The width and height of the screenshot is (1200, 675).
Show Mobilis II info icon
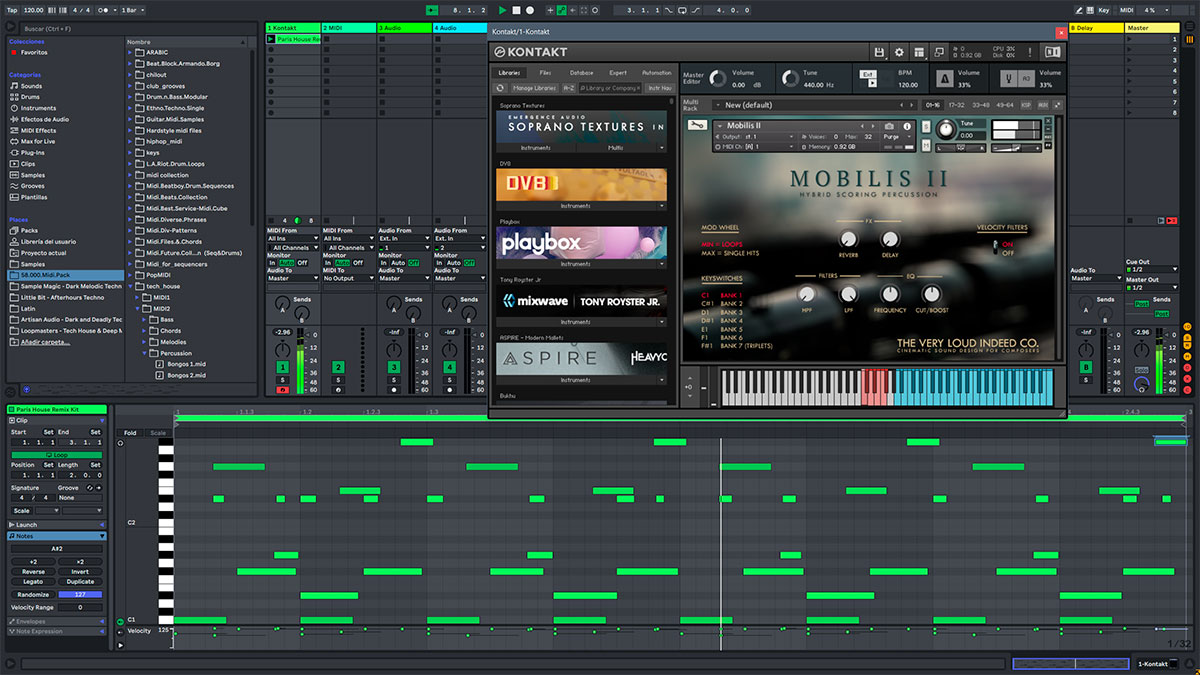[908, 126]
